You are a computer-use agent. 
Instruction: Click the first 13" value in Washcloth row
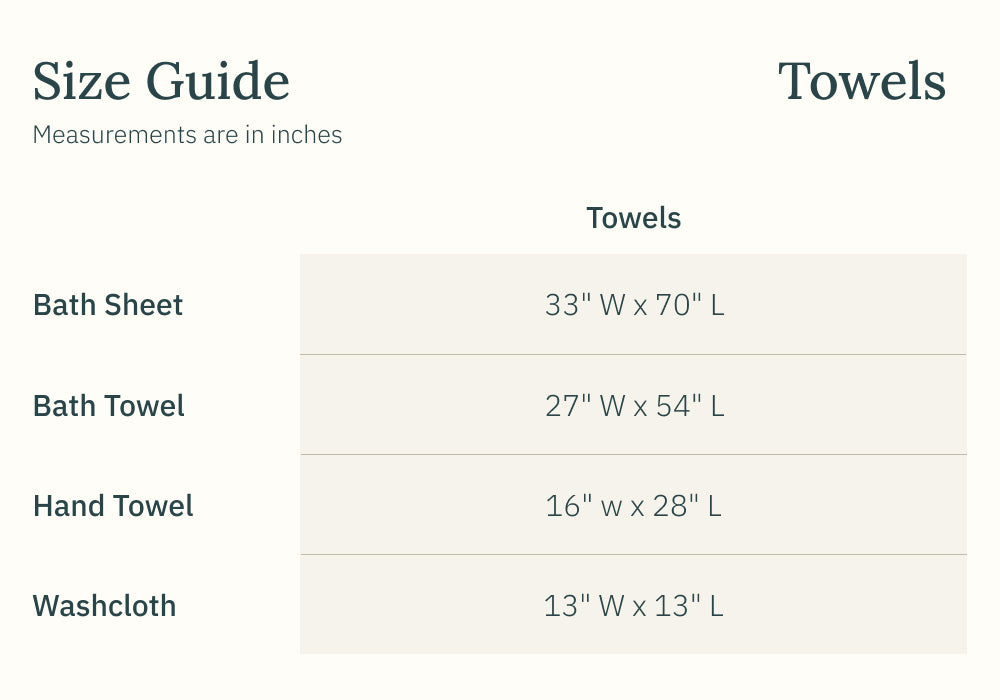click(566, 606)
